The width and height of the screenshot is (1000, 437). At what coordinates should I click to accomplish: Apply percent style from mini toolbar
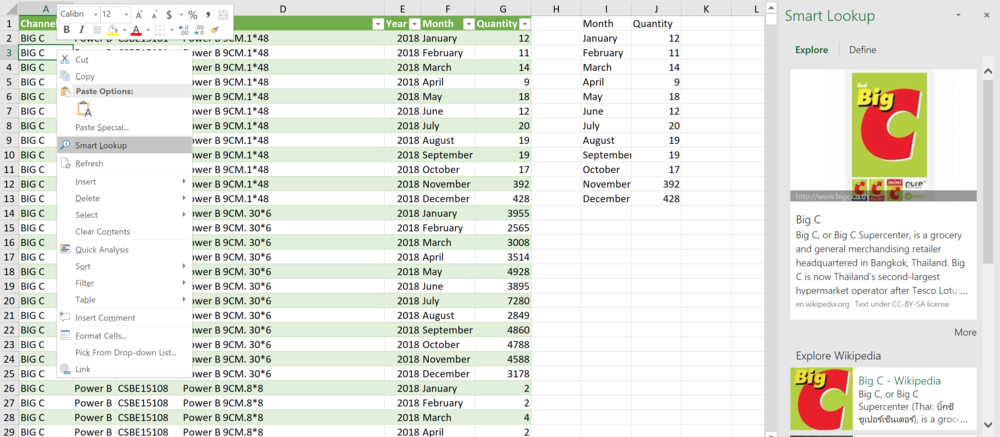(x=192, y=15)
